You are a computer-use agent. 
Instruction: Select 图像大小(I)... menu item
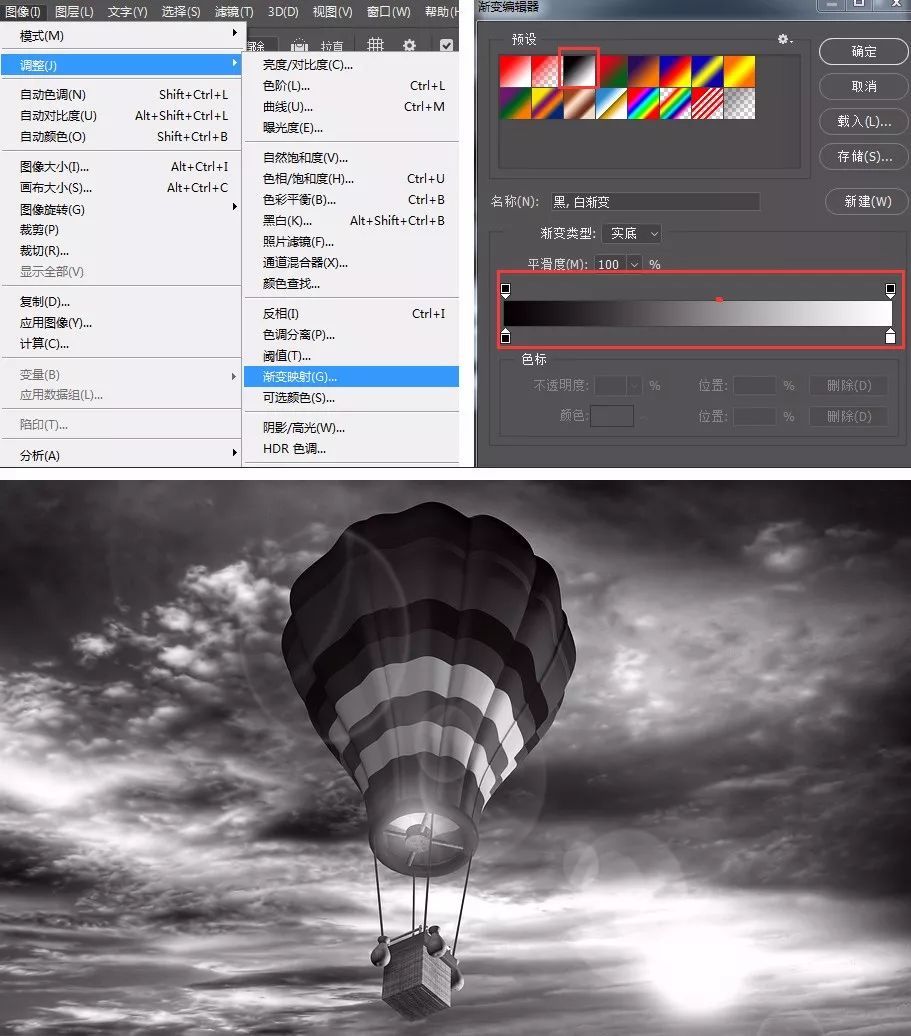[x=122, y=166]
